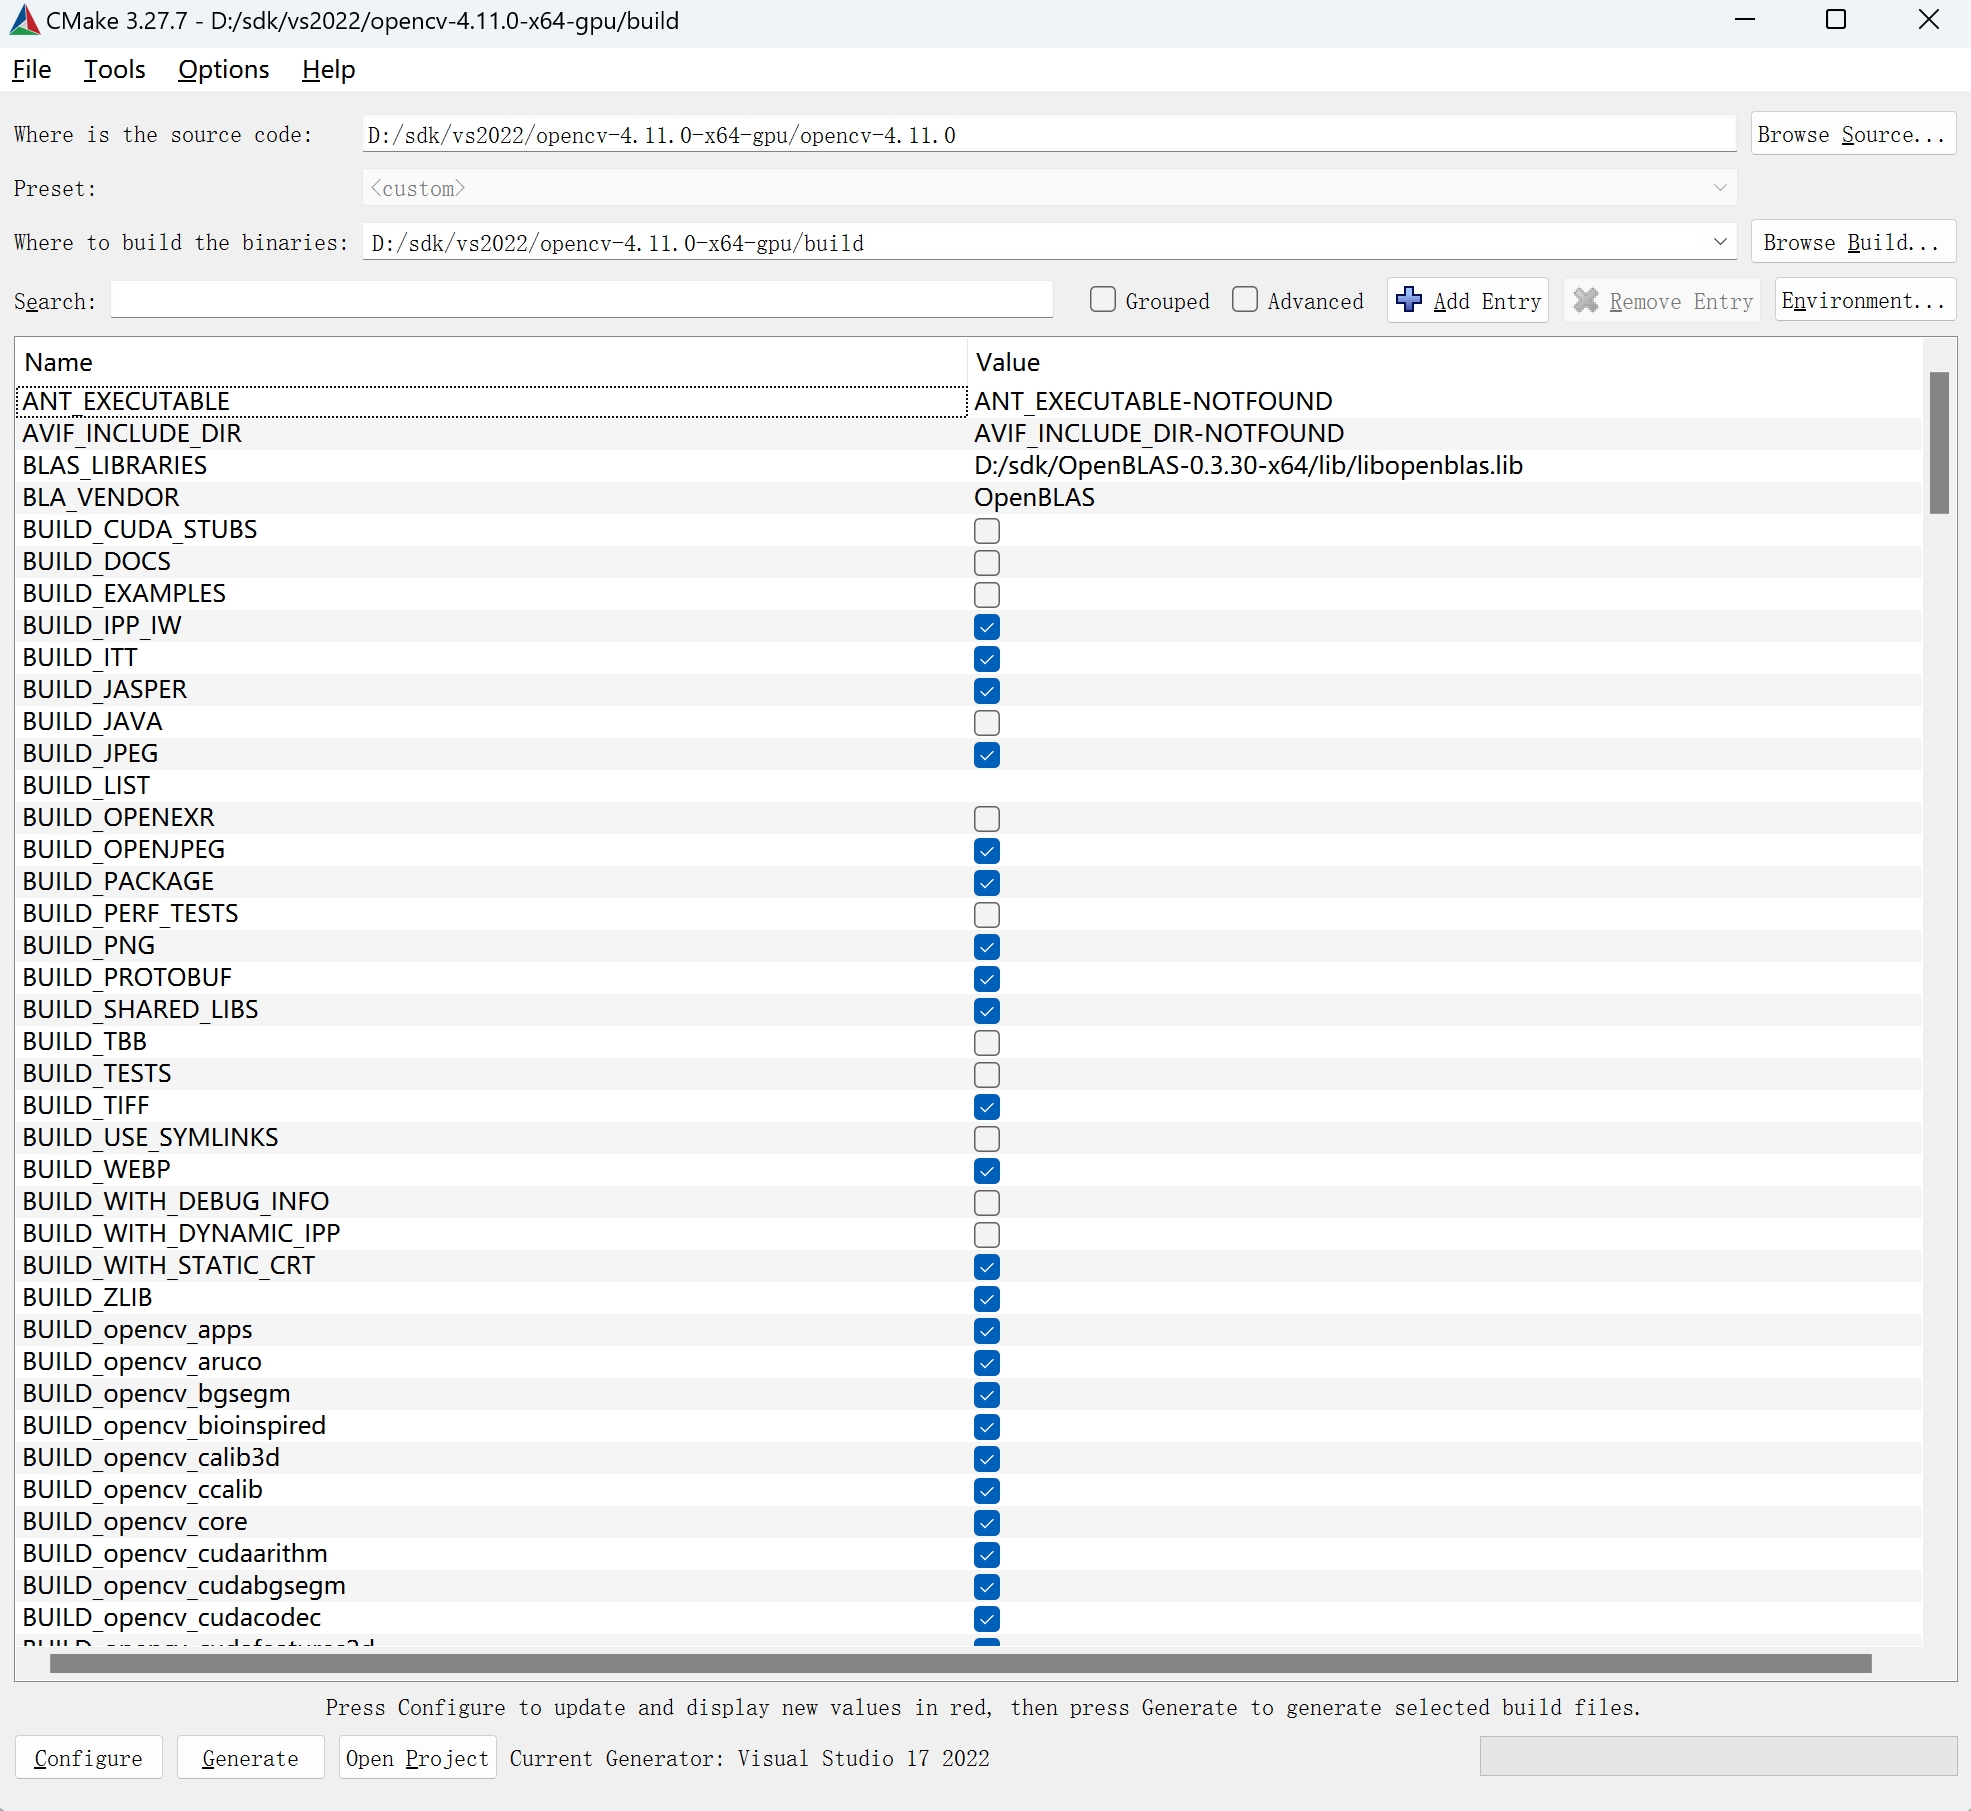Click inside the Search field

pos(580,300)
